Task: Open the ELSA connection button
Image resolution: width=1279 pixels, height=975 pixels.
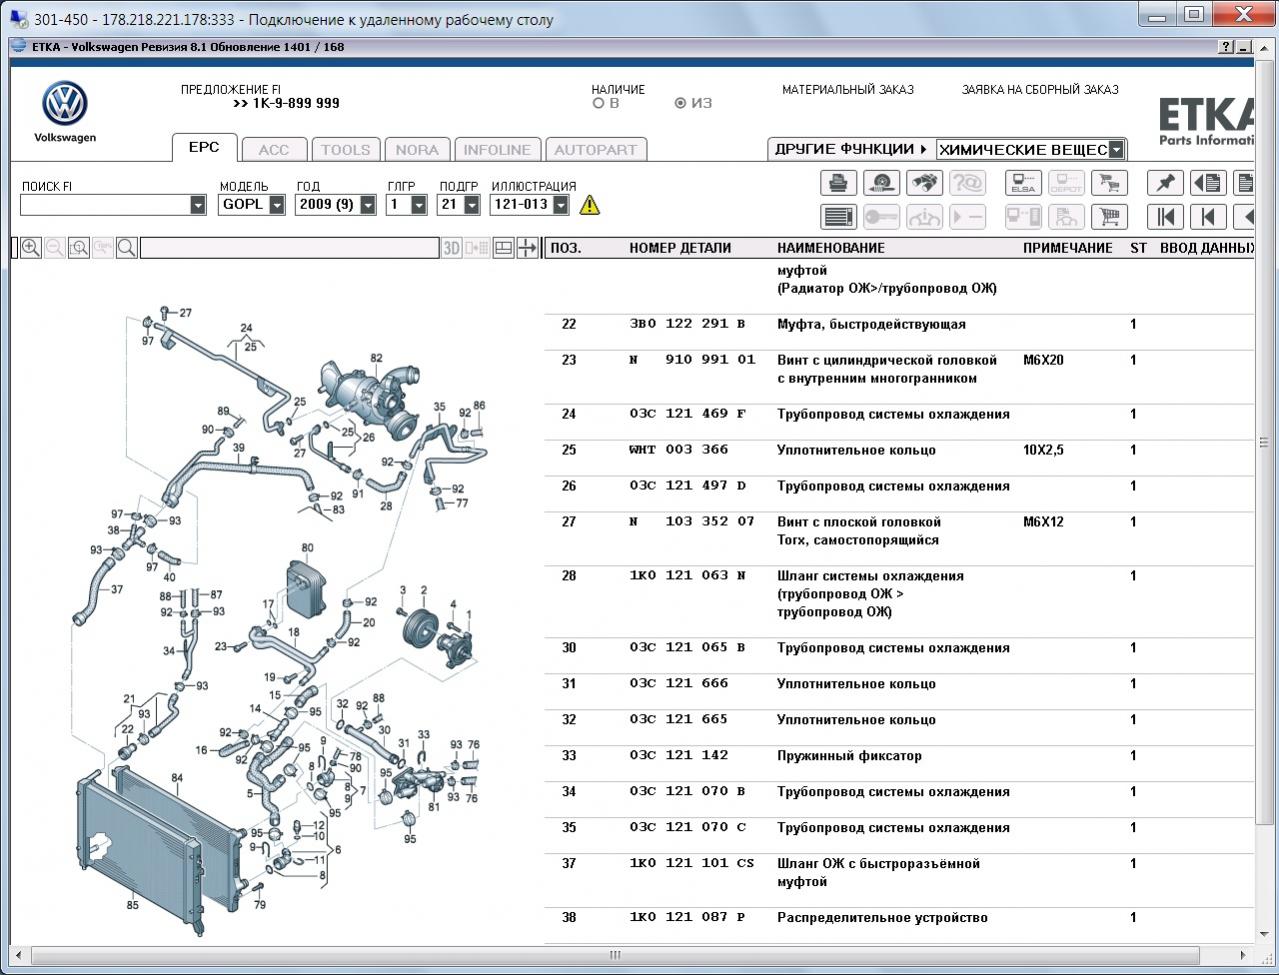Action: (1023, 183)
